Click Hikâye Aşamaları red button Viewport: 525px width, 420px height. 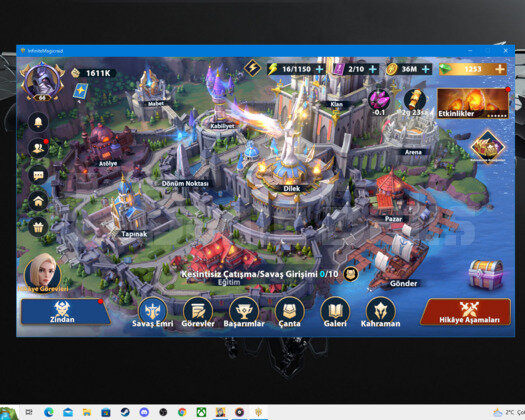(x=466, y=312)
